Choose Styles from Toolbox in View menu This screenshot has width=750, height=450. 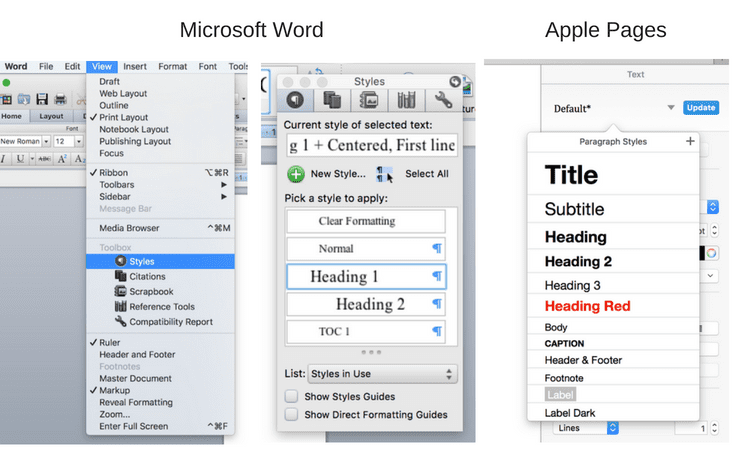(x=160, y=261)
